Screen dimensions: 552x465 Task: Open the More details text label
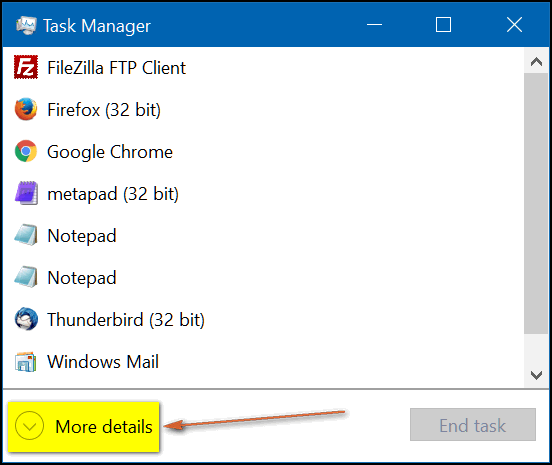tap(104, 427)
